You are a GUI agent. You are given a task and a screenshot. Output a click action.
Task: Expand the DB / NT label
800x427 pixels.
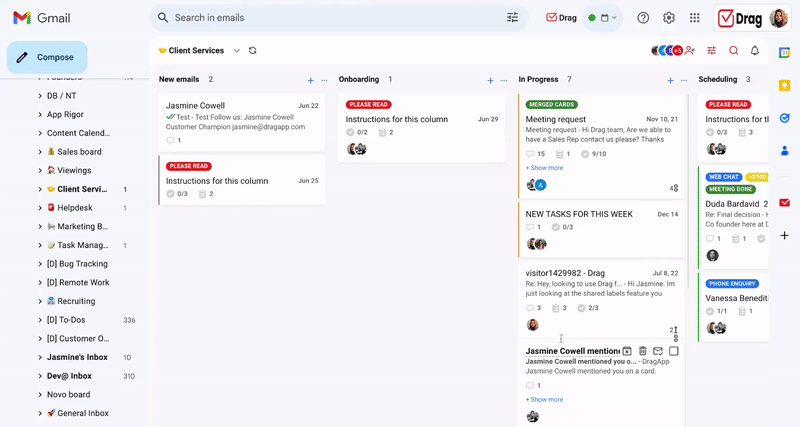[x=40, y=96]
